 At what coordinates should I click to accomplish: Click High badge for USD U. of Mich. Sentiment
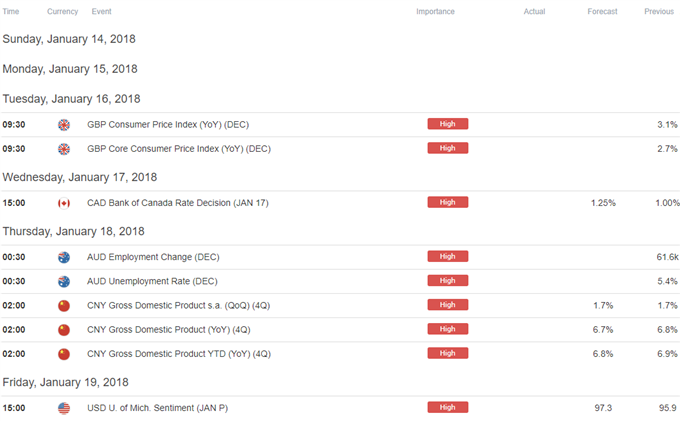tap(448, 408)
